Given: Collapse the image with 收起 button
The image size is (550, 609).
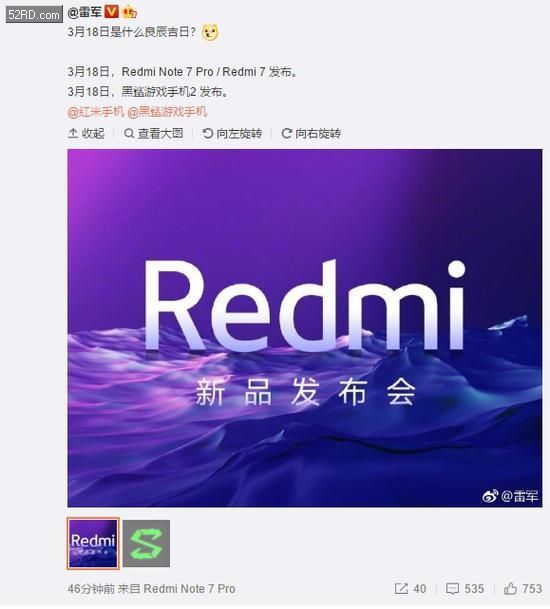Looking at the screenshot, I should [x=86, y=134].
